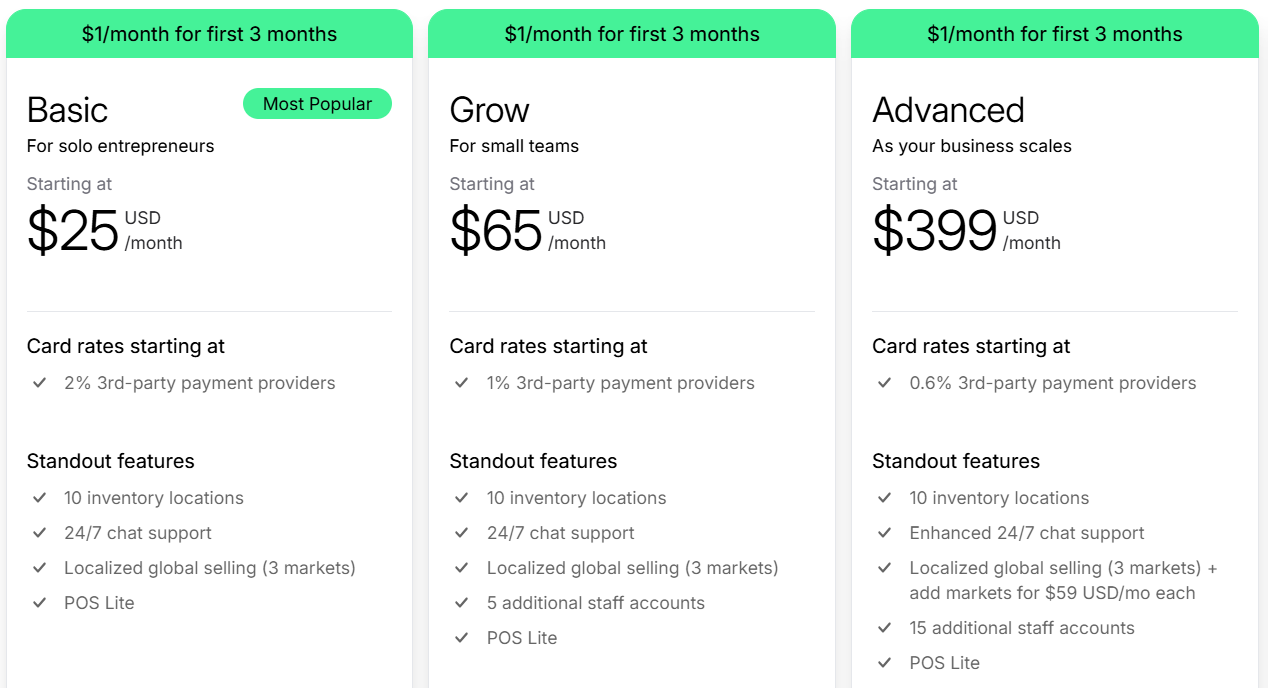The image size is (1268, 688).
Task: Click the checkmark next to 2% 3rd-party payment providers
Action: (x=40, y=382)
